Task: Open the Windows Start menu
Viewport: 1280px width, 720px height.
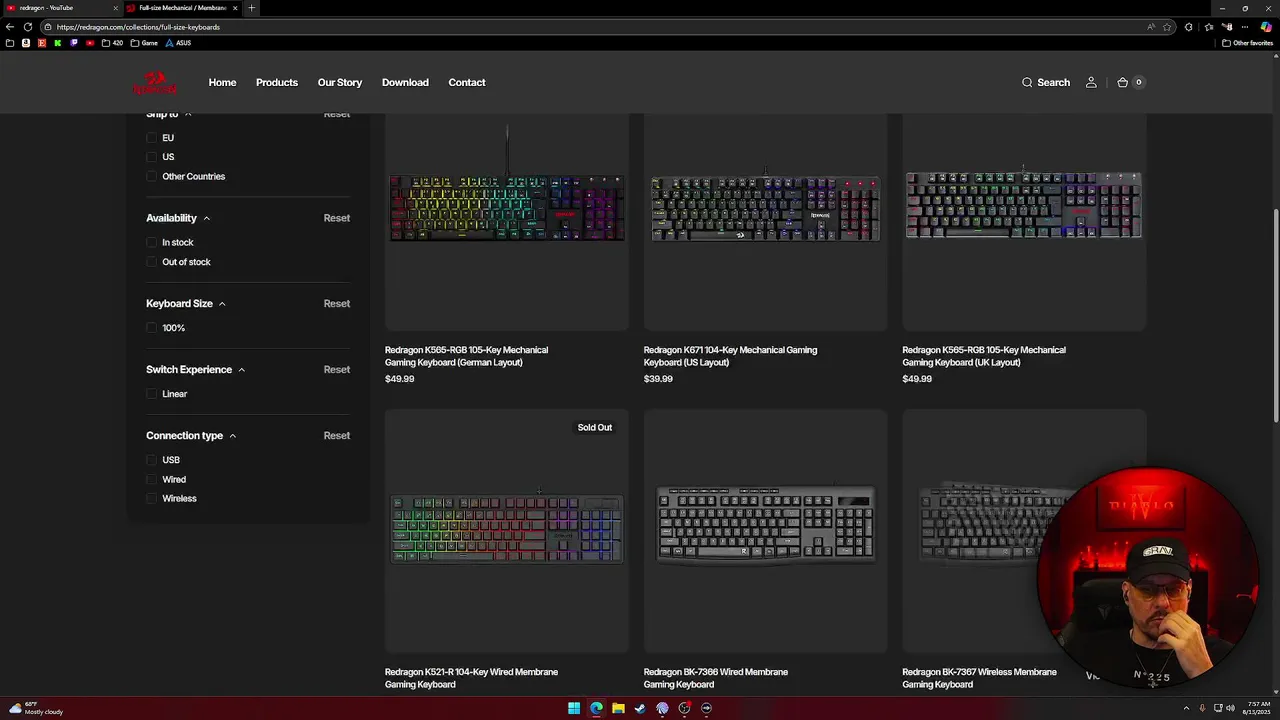Action: 574,708
